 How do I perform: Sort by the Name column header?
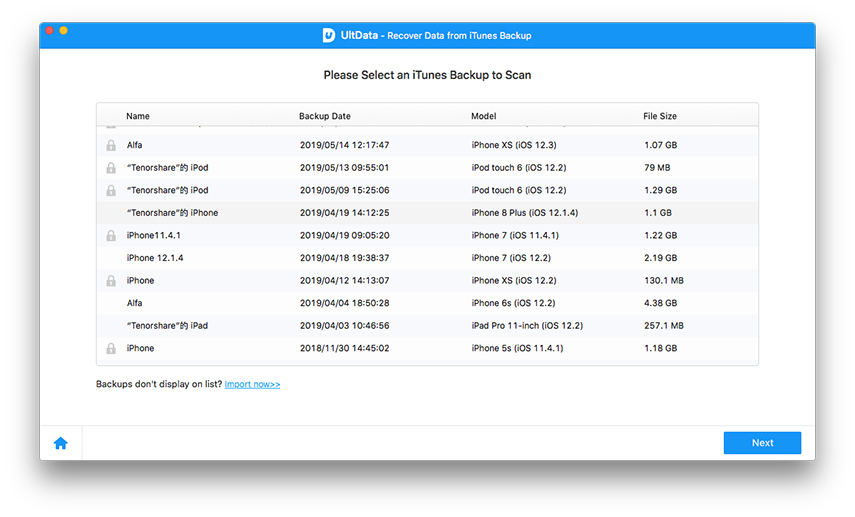(138, 116)
